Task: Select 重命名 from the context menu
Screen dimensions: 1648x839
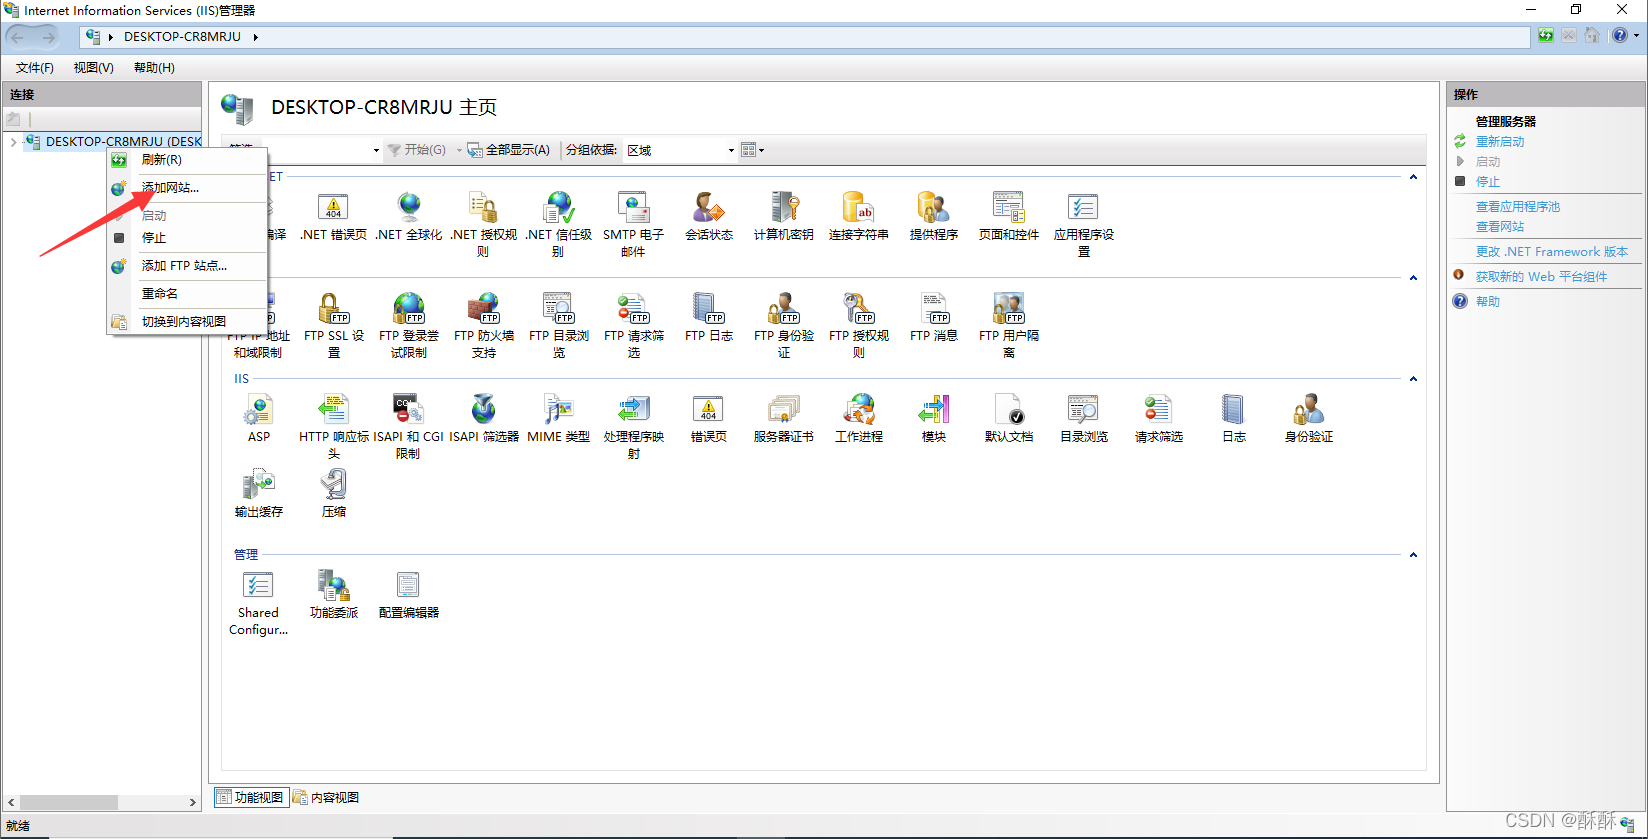Action: point(187,294)
